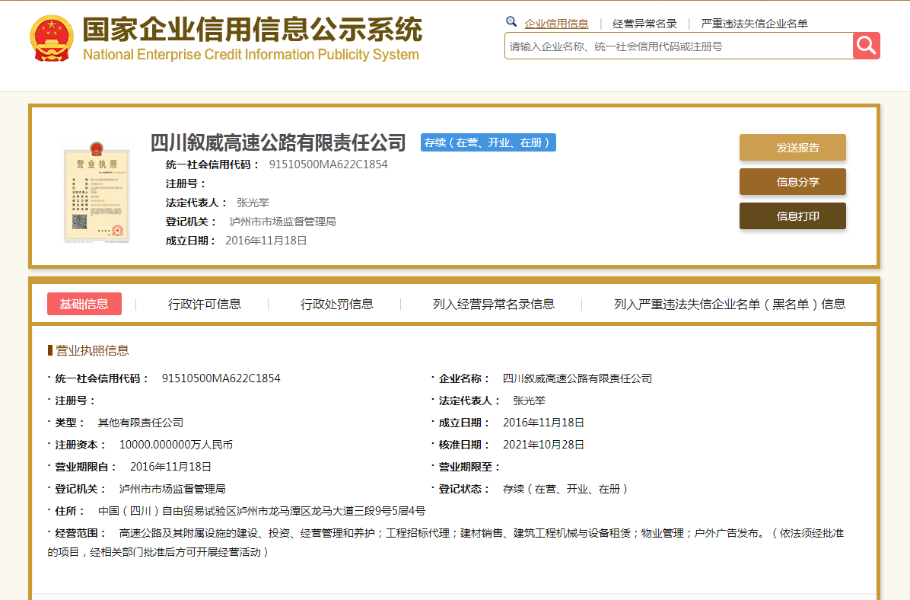910x600 pixels.
Task: Print the page with the 信息打印 button
Action: tap(792, 216)
